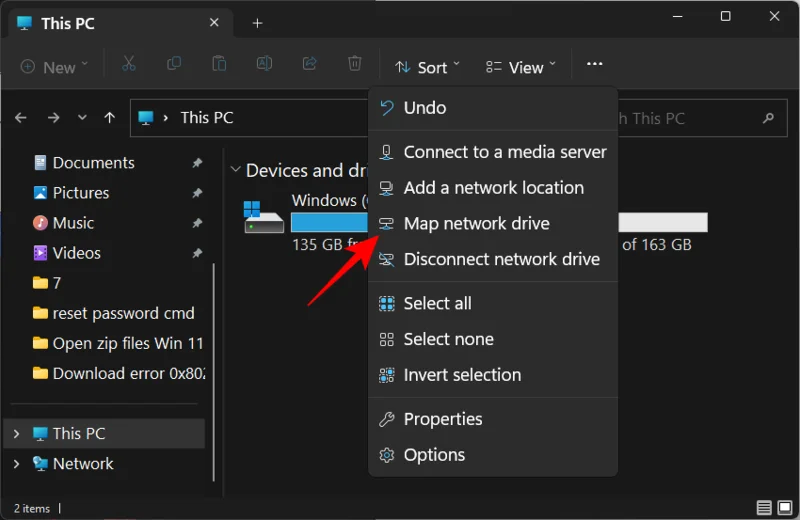Switch to large icons view in status bar
This screenshot has width=800, height=520.
[785, 508]
